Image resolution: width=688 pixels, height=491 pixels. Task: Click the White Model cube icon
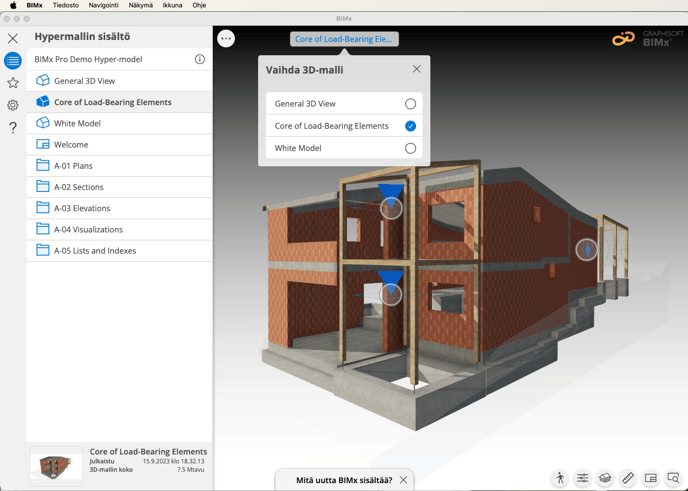pyautogui.click(x=43, y=123)
